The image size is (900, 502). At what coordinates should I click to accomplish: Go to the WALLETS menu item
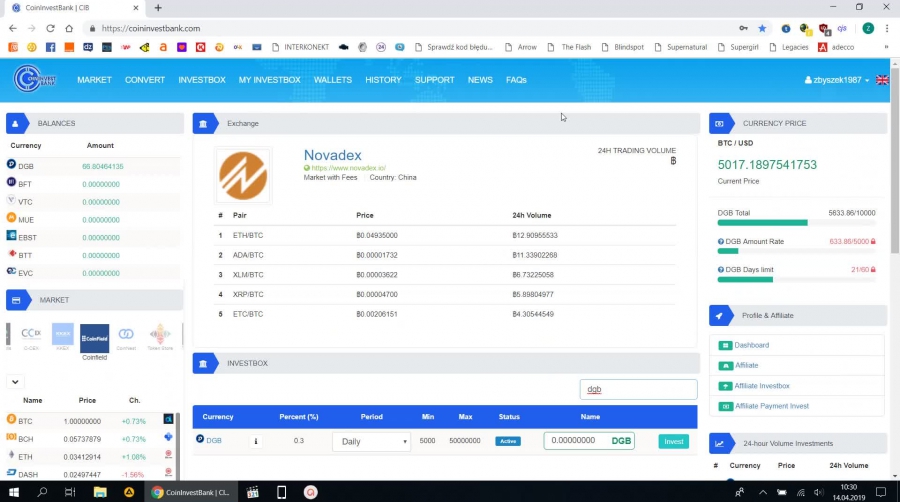[333, 80]
